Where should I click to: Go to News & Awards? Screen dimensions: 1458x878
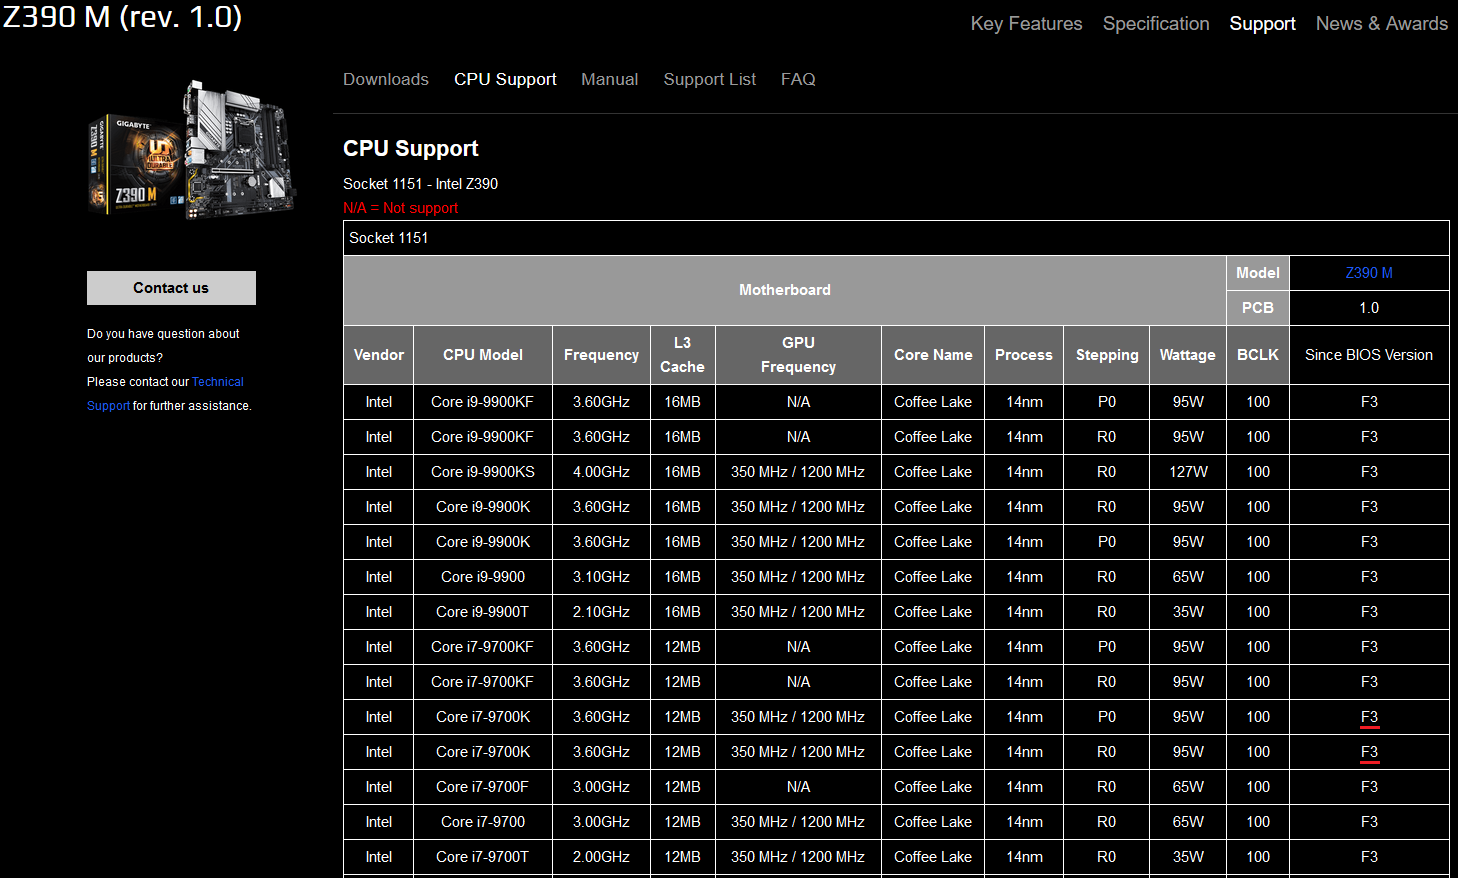[1382, 24]
